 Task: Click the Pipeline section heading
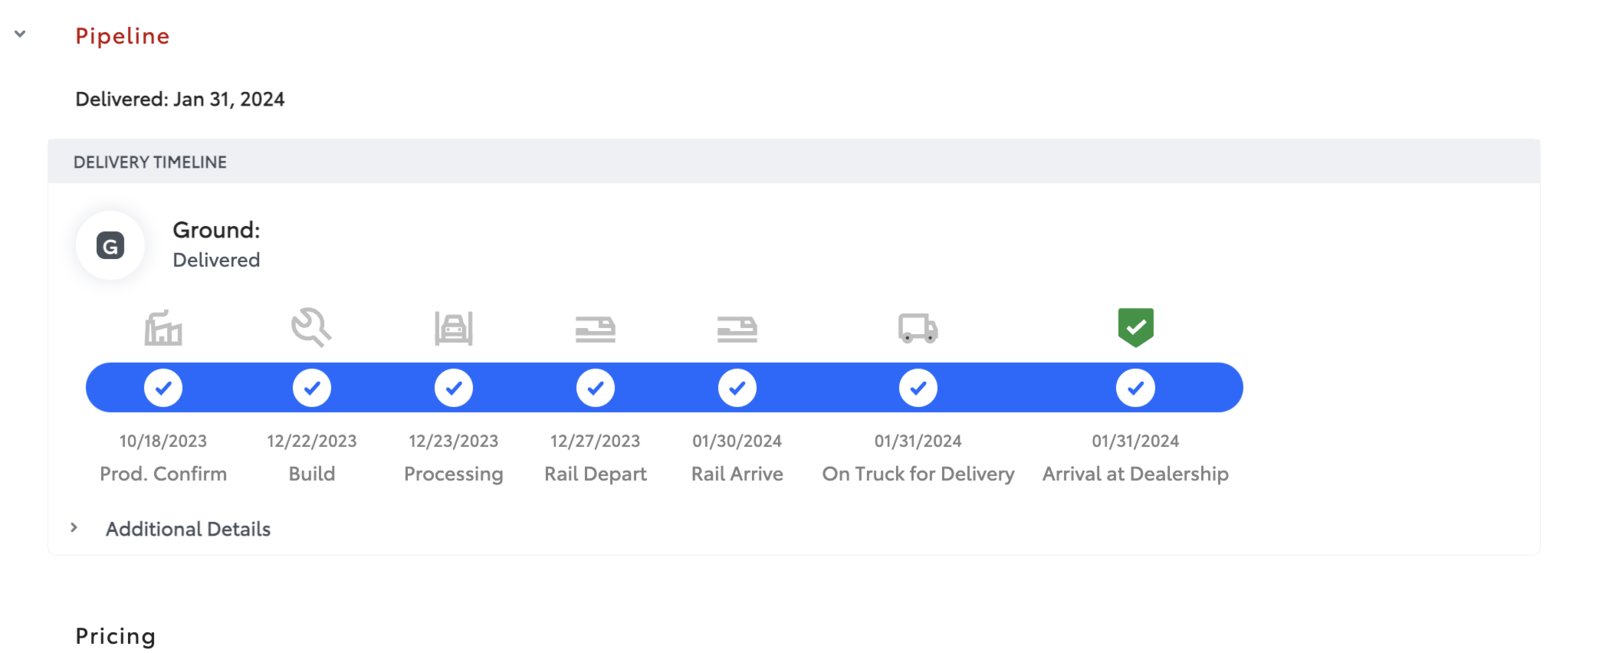tap(122, 36)
